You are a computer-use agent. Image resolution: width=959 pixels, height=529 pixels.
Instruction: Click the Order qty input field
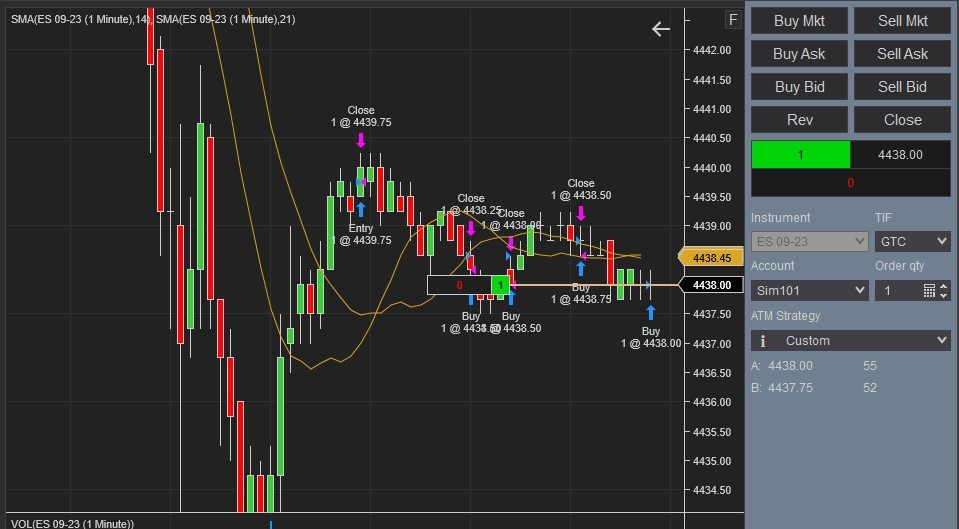click(x=898, y=290)
